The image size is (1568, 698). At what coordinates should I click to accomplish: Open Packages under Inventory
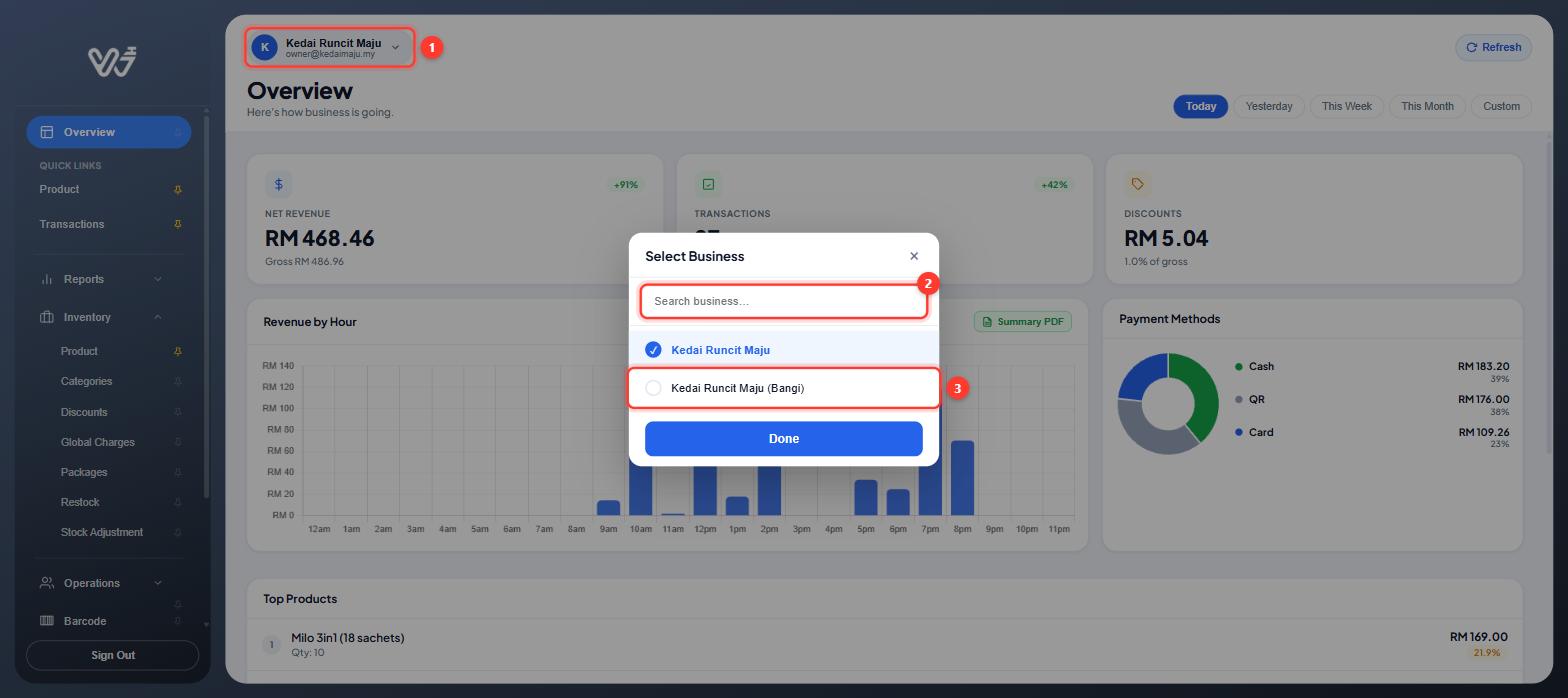pyautogui.click(x=84, y=472)
